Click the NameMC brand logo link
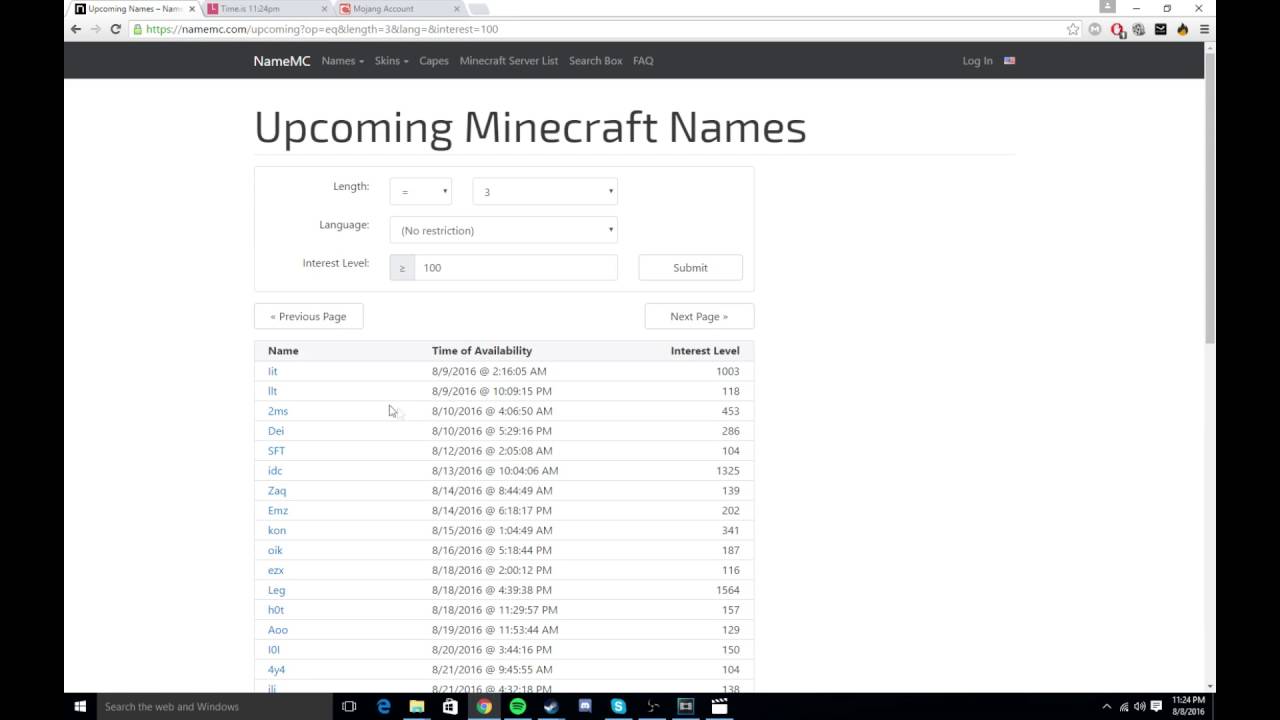Viewport: 1280px width, 720px height. point(282,61)
